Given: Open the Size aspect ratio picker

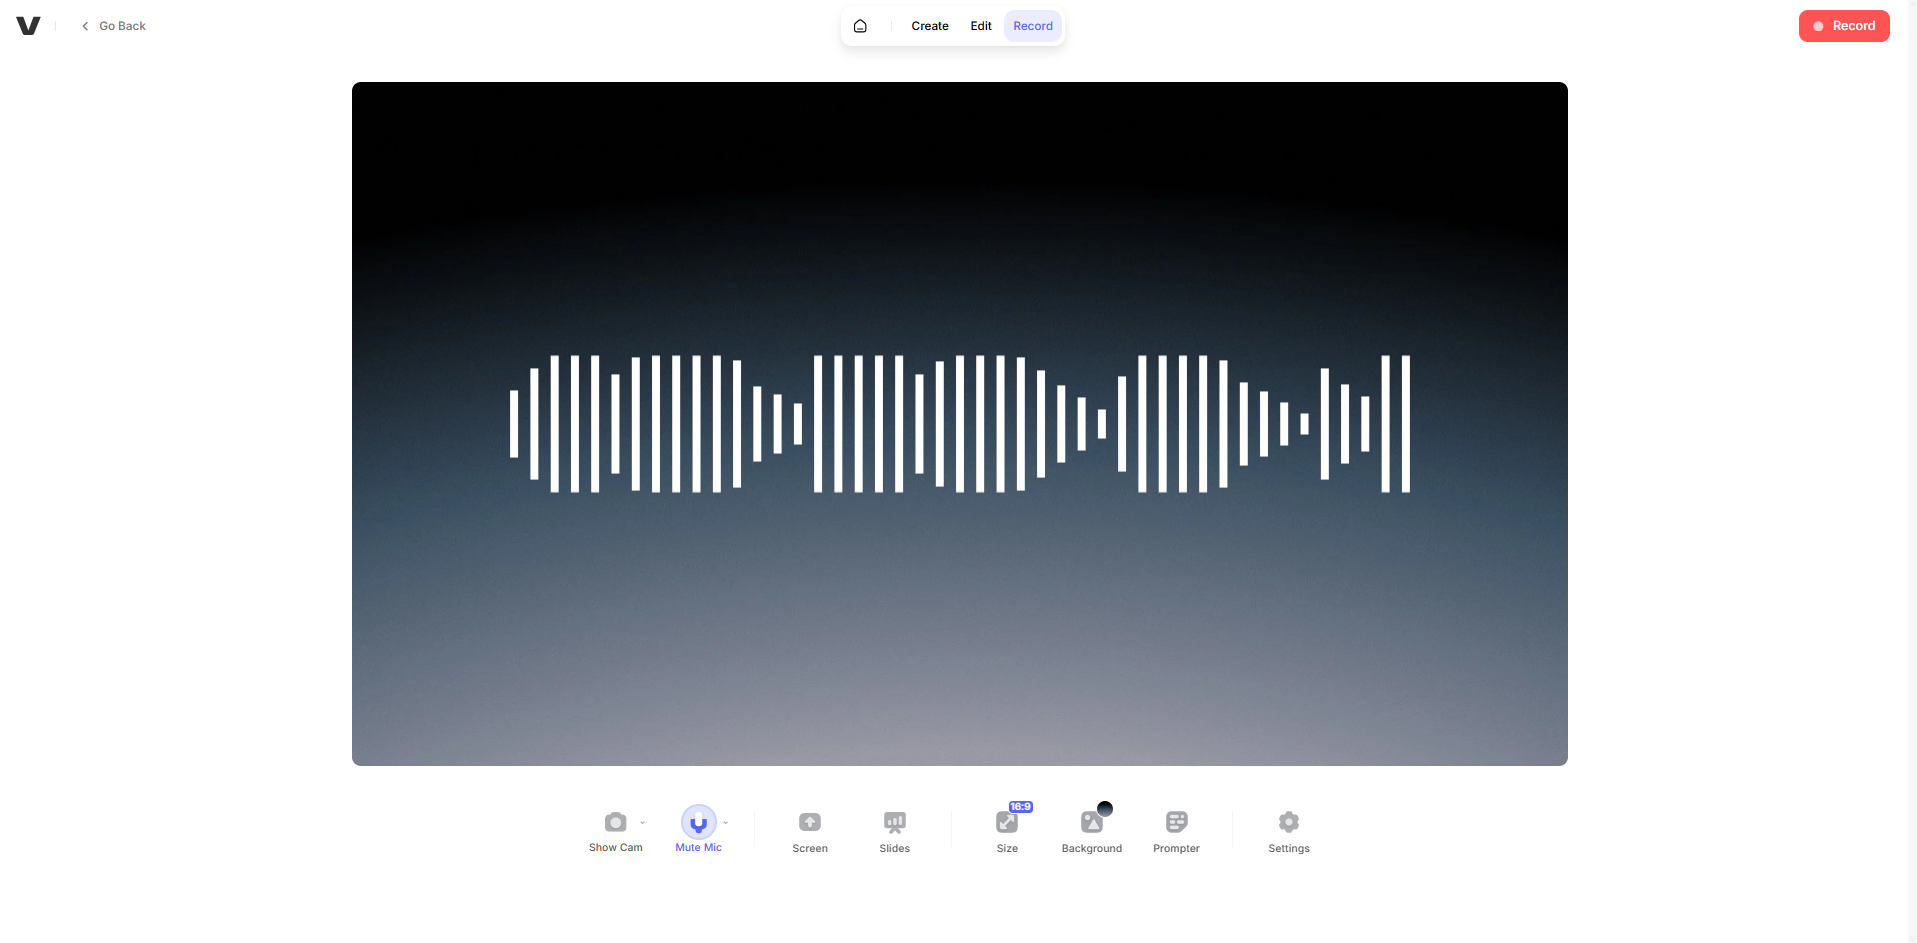Looking at the screenshot, I should [1006, 830].
